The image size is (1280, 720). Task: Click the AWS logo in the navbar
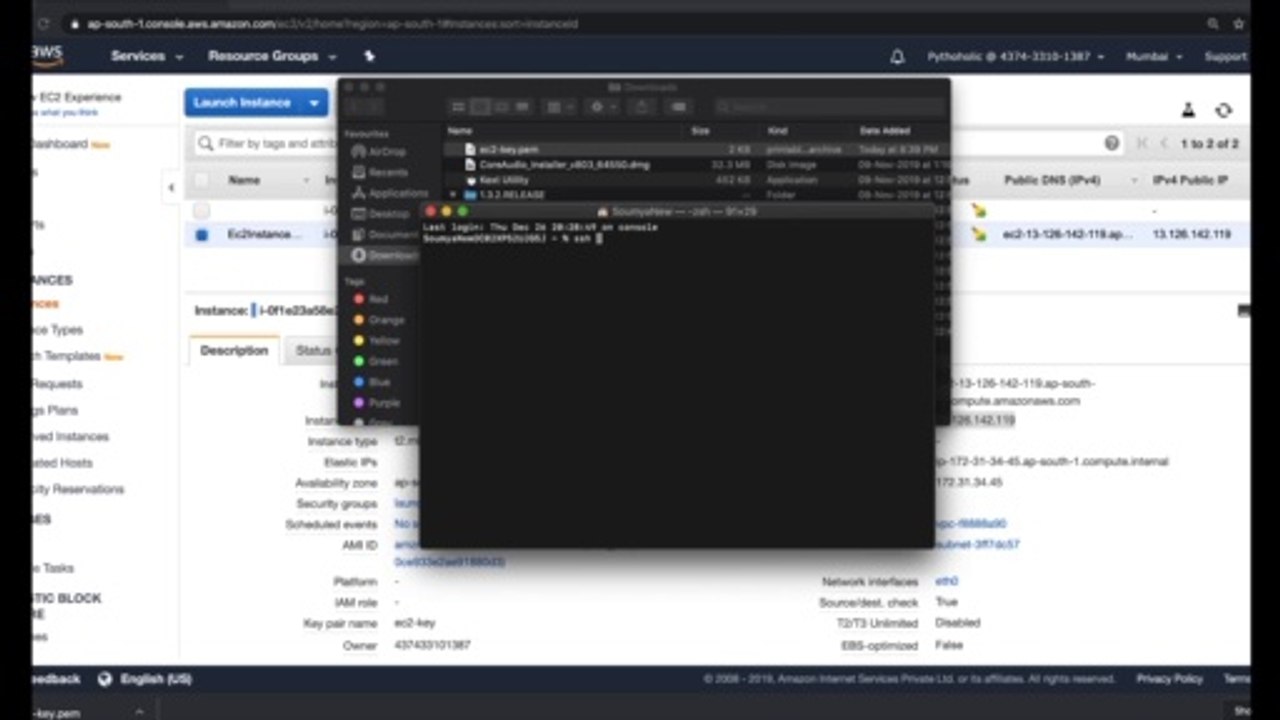point(47,56)
